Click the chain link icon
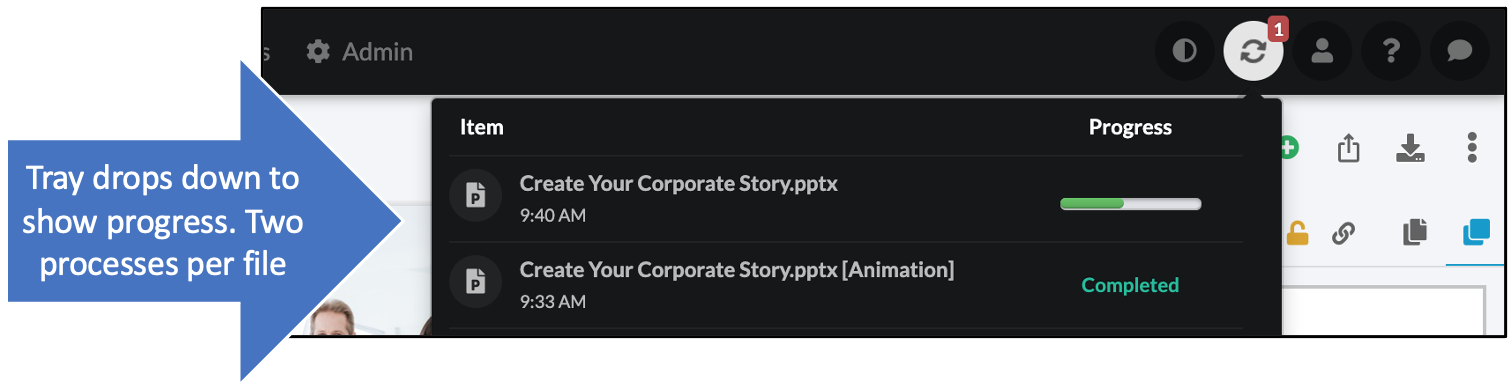 (1344, 234)
